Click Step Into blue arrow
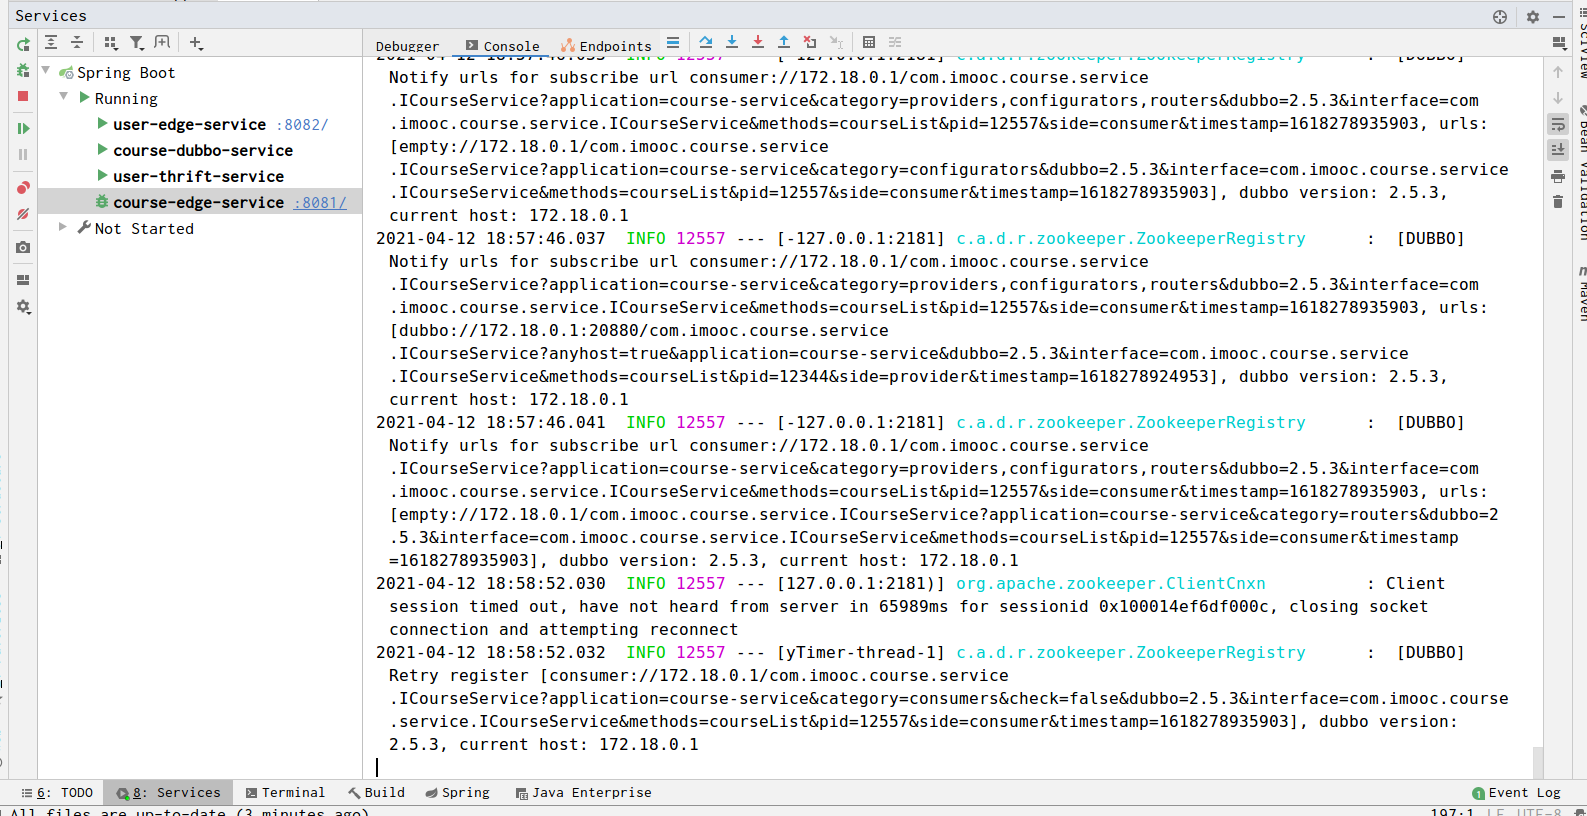Viewport: 1587px width, 816px height. (732, 42)
